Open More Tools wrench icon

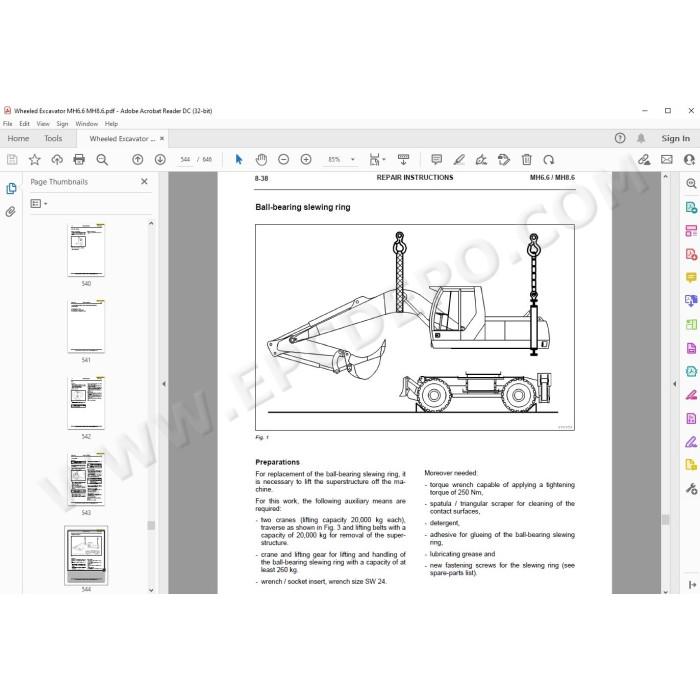(x=691, y=488)
